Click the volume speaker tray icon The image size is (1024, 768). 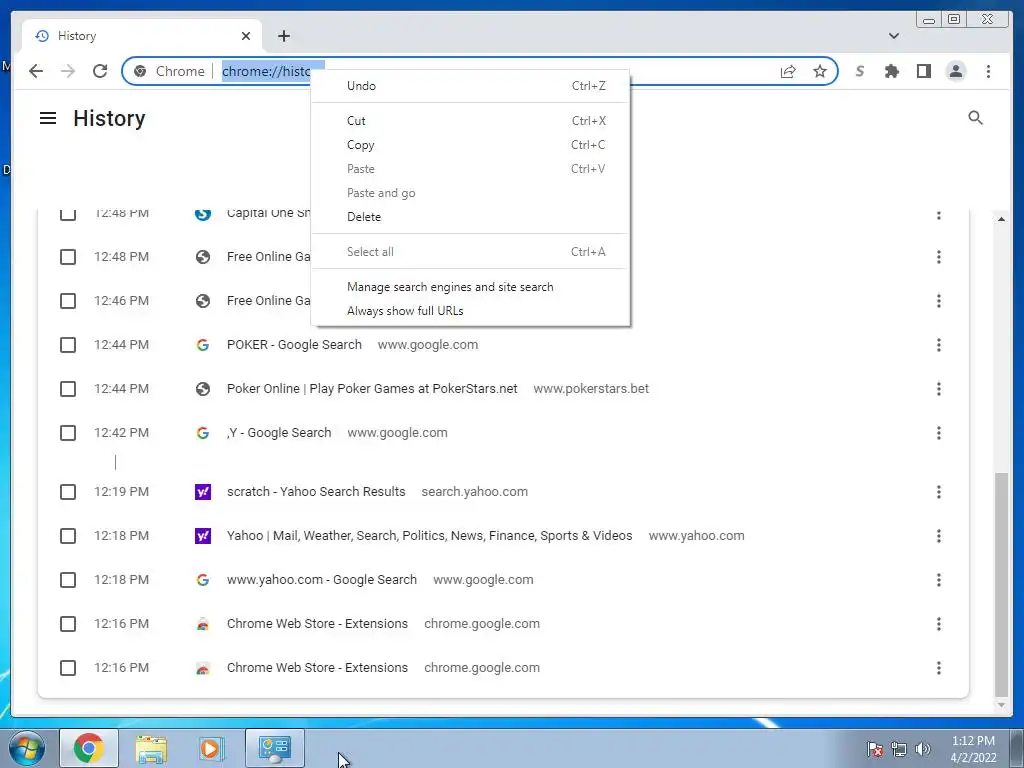(x=923, y=749)
